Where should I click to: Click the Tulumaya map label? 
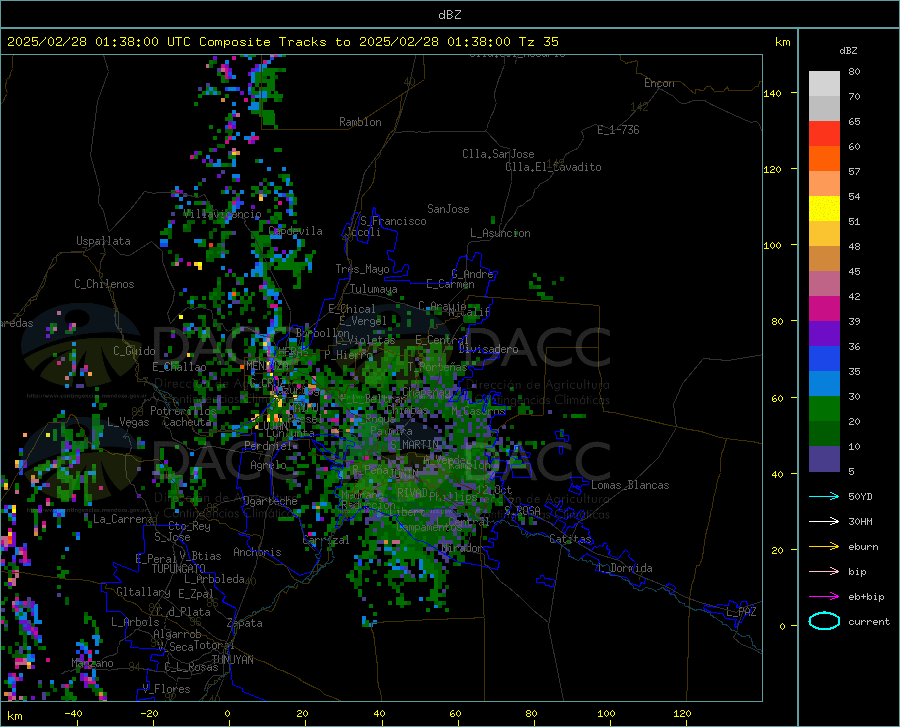(x=373, y=289)
